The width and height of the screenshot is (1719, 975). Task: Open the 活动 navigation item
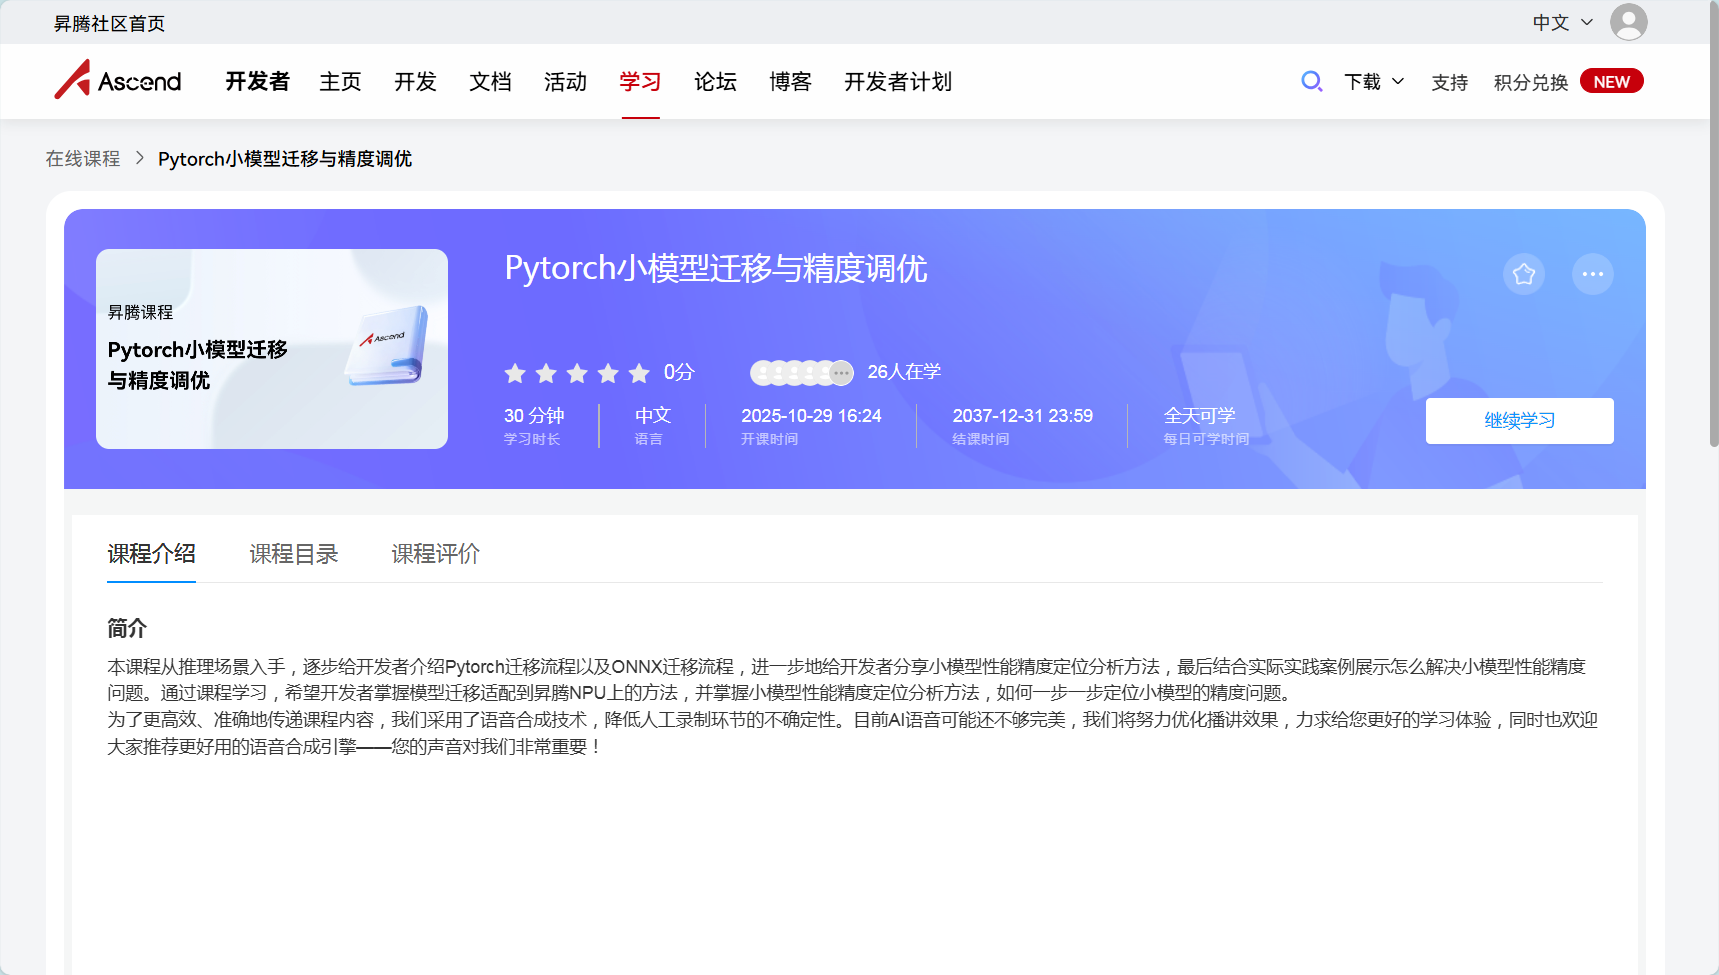pos(565,81)
